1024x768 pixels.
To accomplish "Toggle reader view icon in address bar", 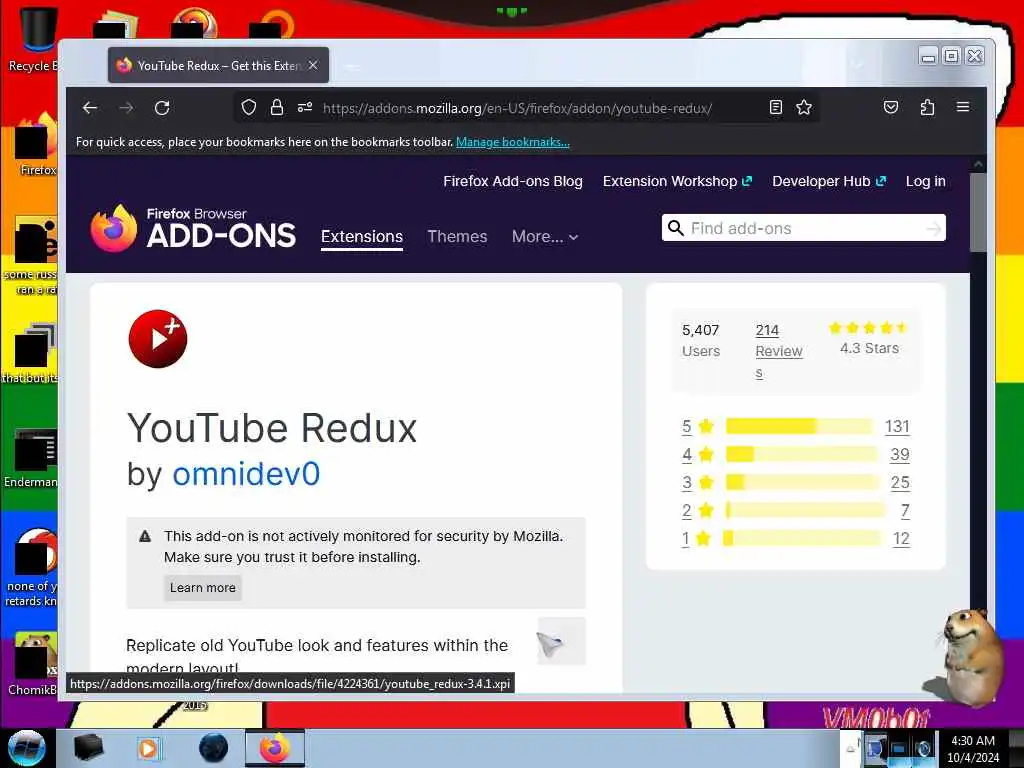I will coord(775,107).
